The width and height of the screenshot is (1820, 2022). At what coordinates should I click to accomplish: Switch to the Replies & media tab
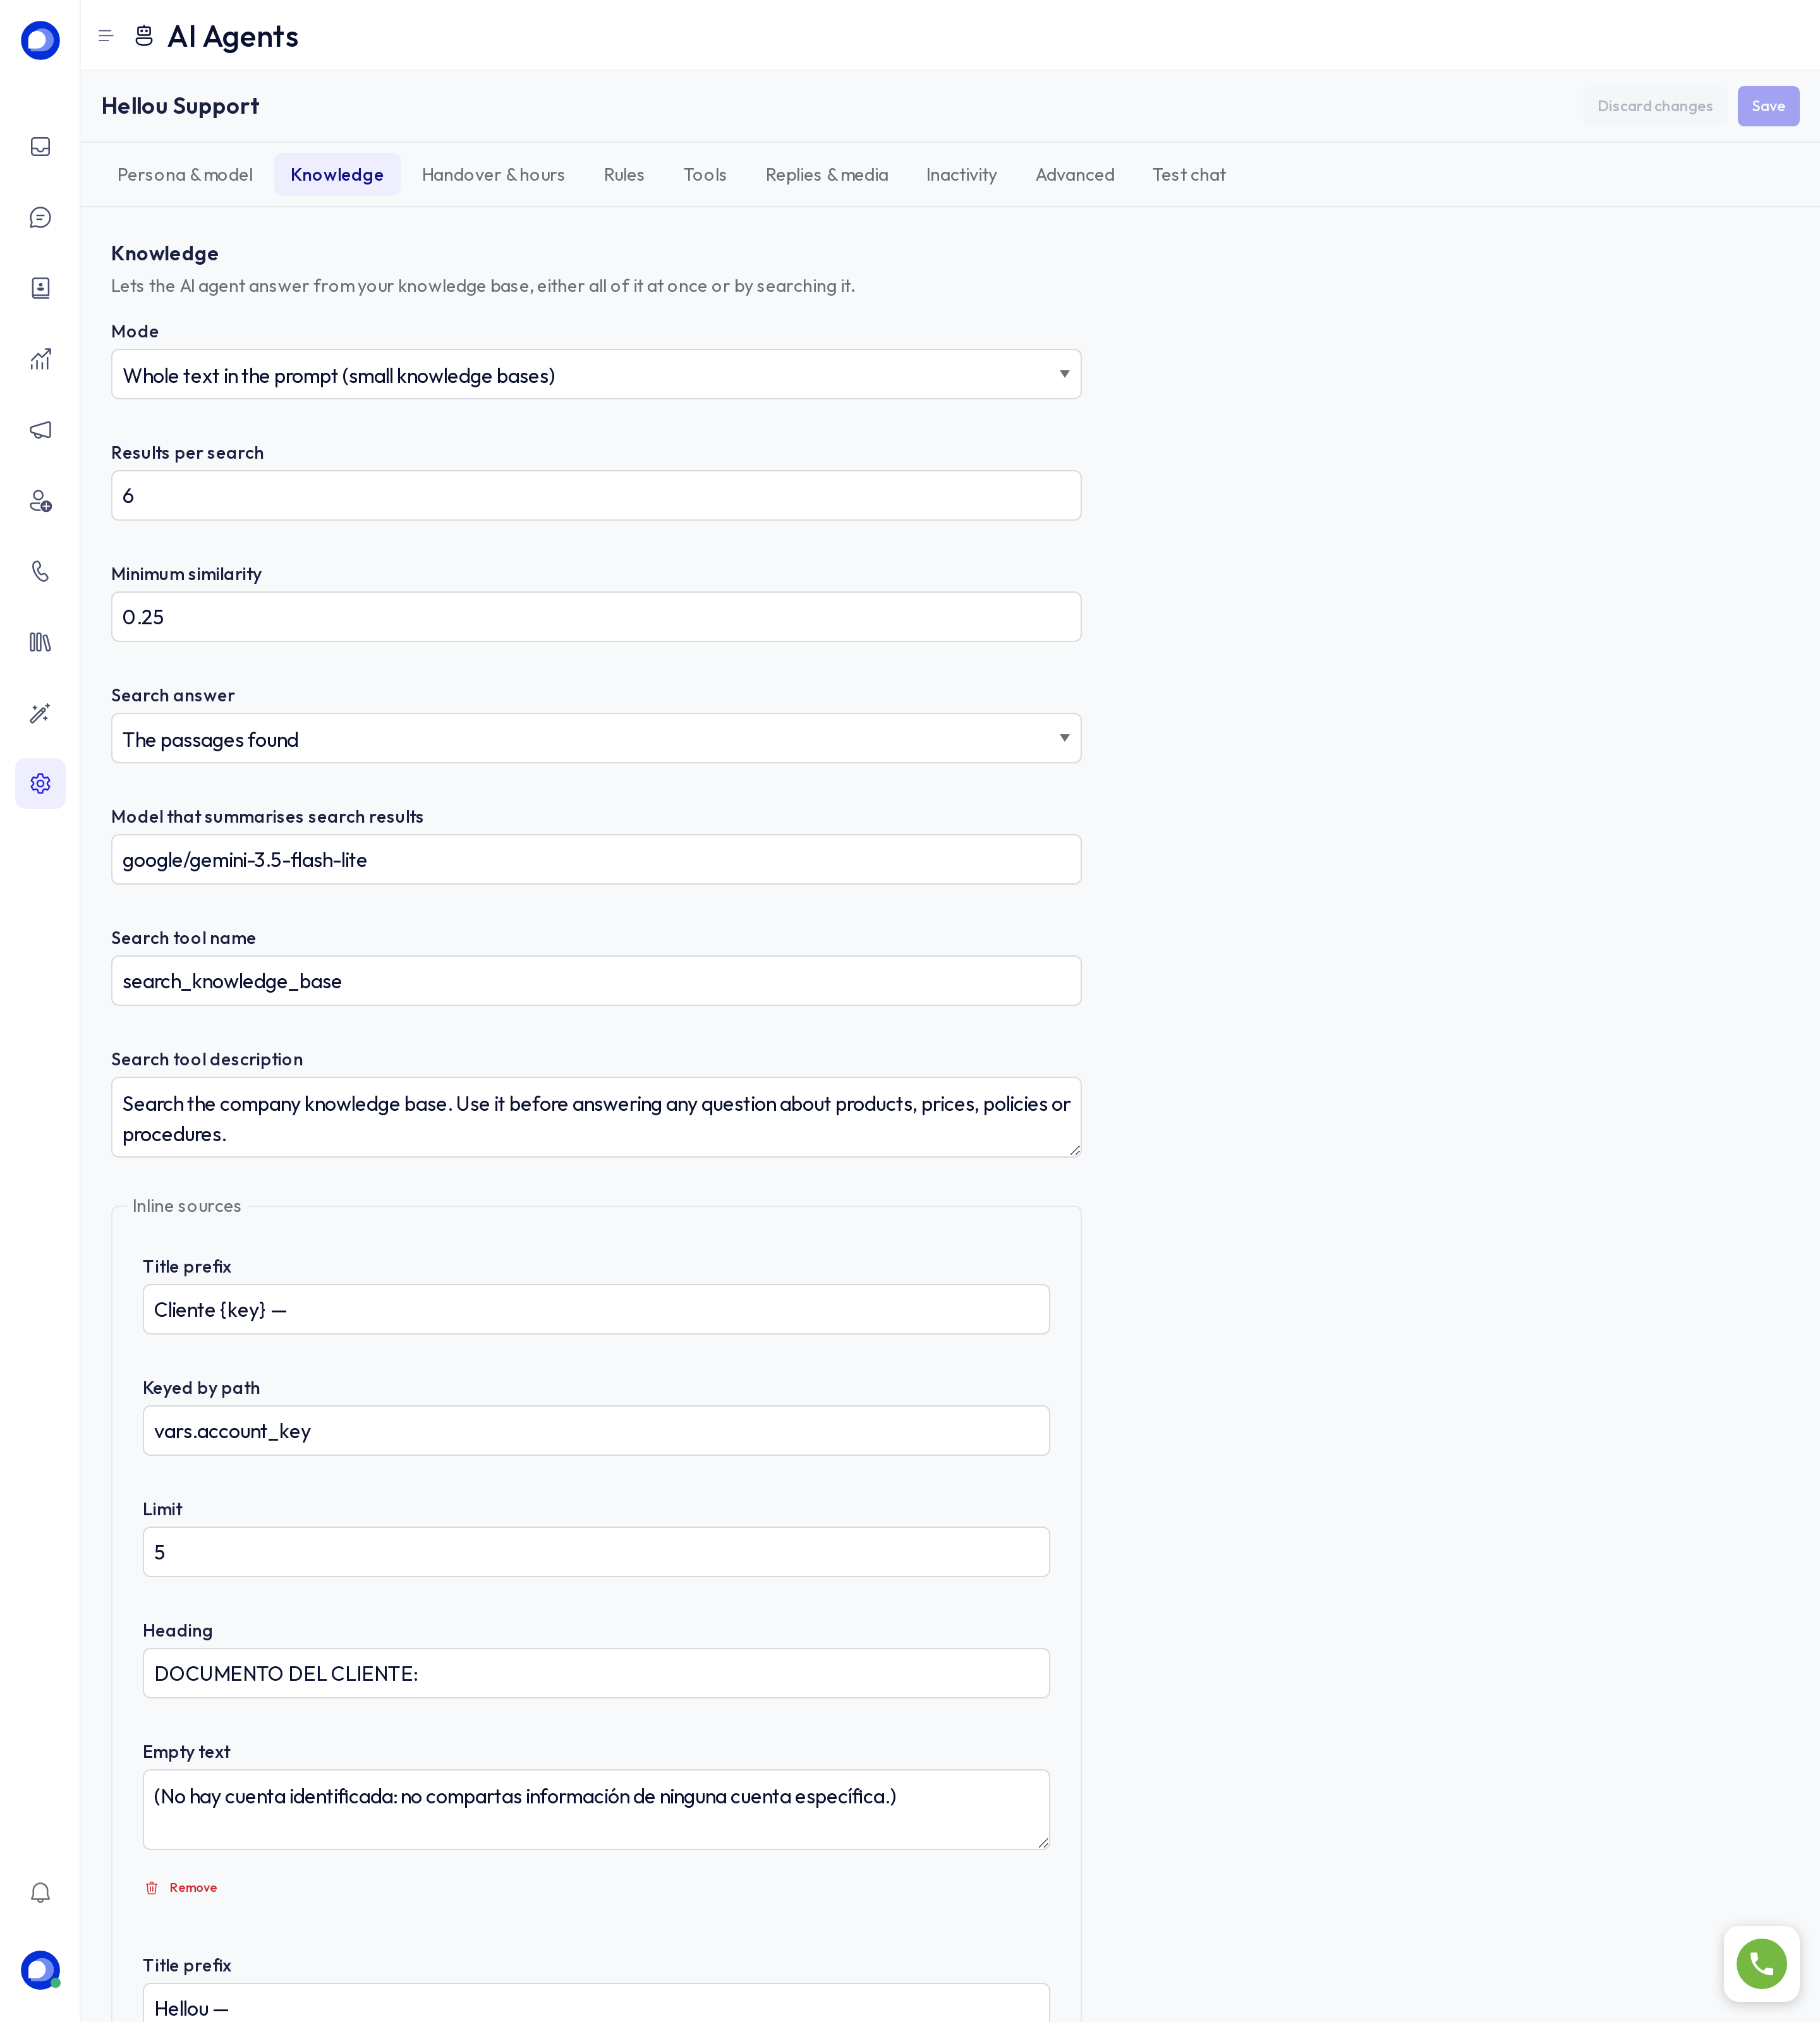click(x=827, y=175)
